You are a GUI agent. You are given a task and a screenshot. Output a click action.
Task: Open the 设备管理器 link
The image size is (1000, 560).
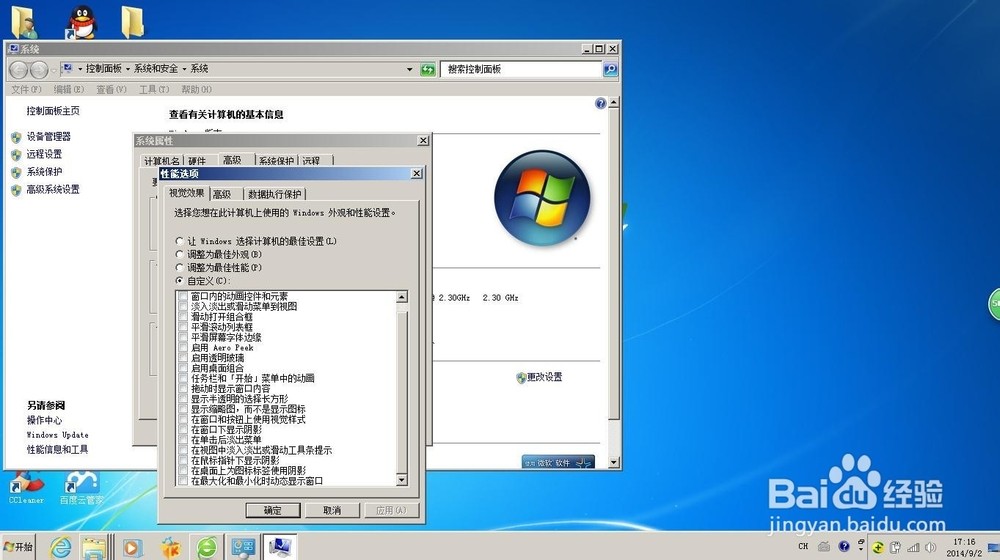[x=48, y=136]
